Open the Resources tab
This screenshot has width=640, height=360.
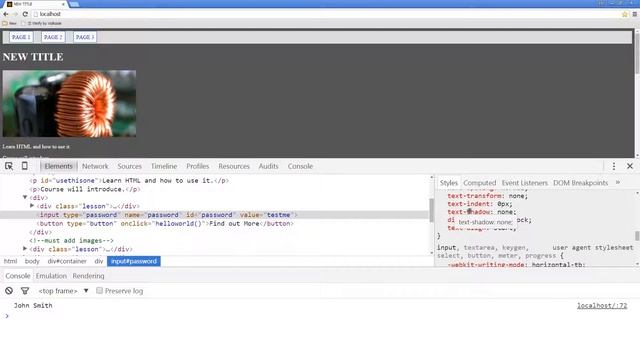pos(234,166)
